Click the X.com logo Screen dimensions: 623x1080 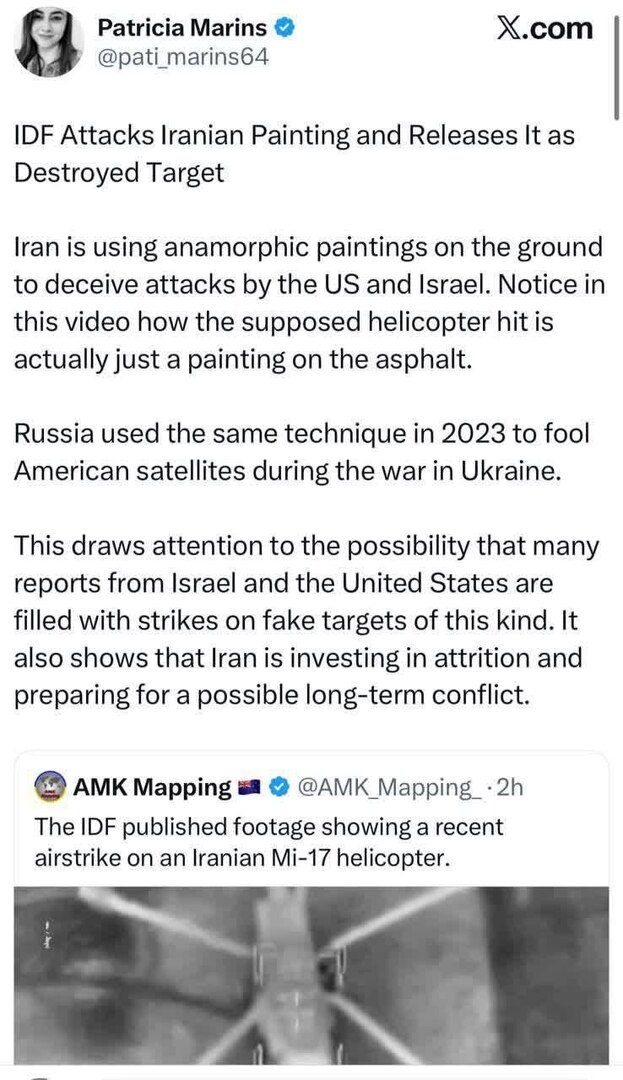pos(545,28)
